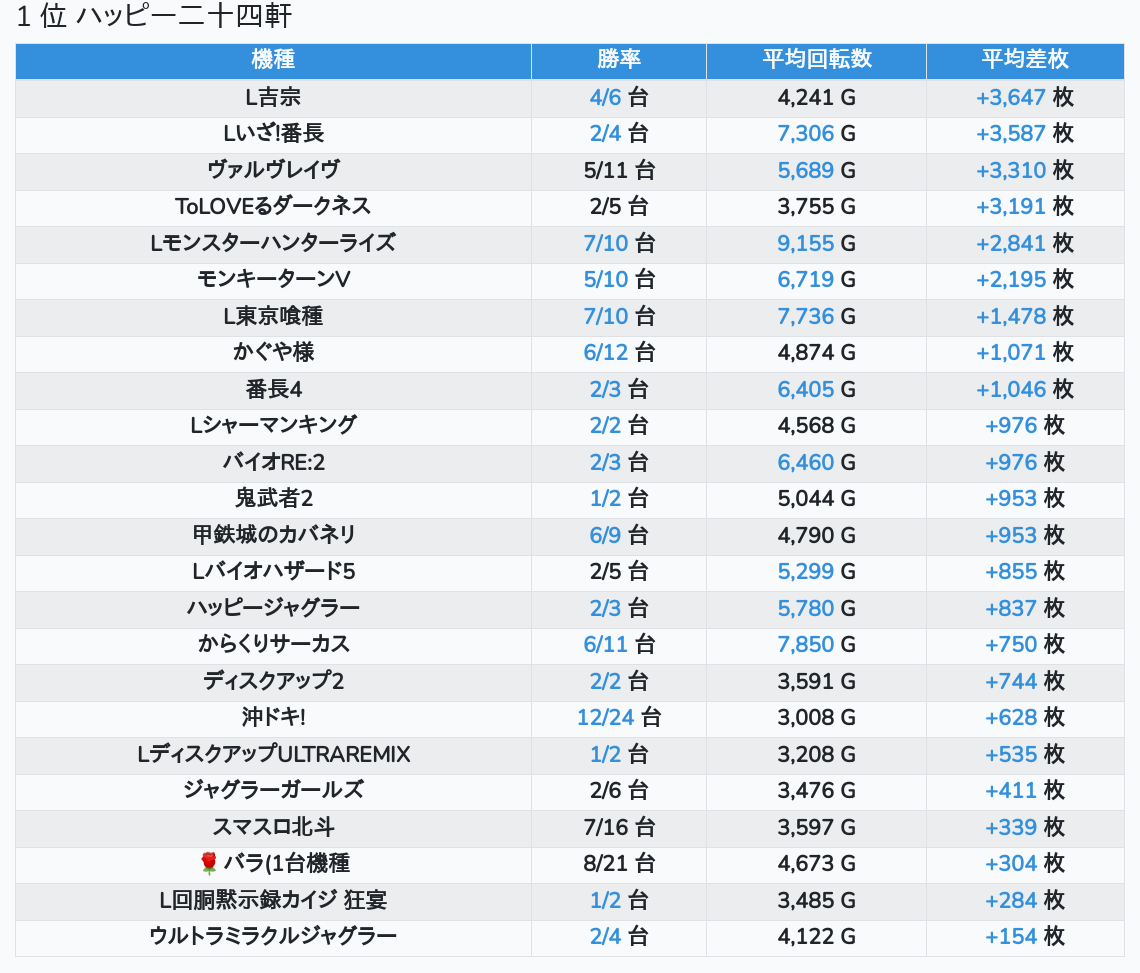This screenshot has width=1140, height=973.
Task: Click the +3,310 枚 average difference value
Action: coord(1024,170)
